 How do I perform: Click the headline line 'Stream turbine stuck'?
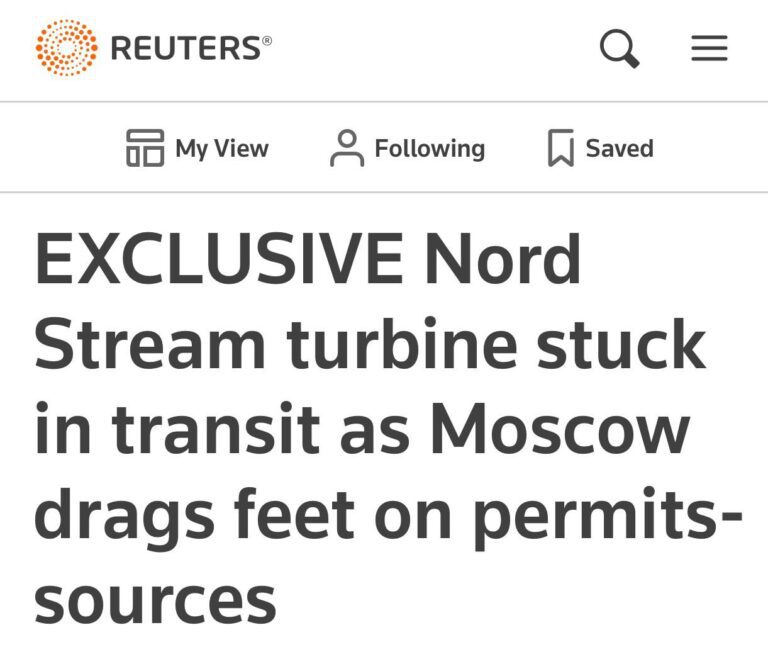(x=370, y=344)
